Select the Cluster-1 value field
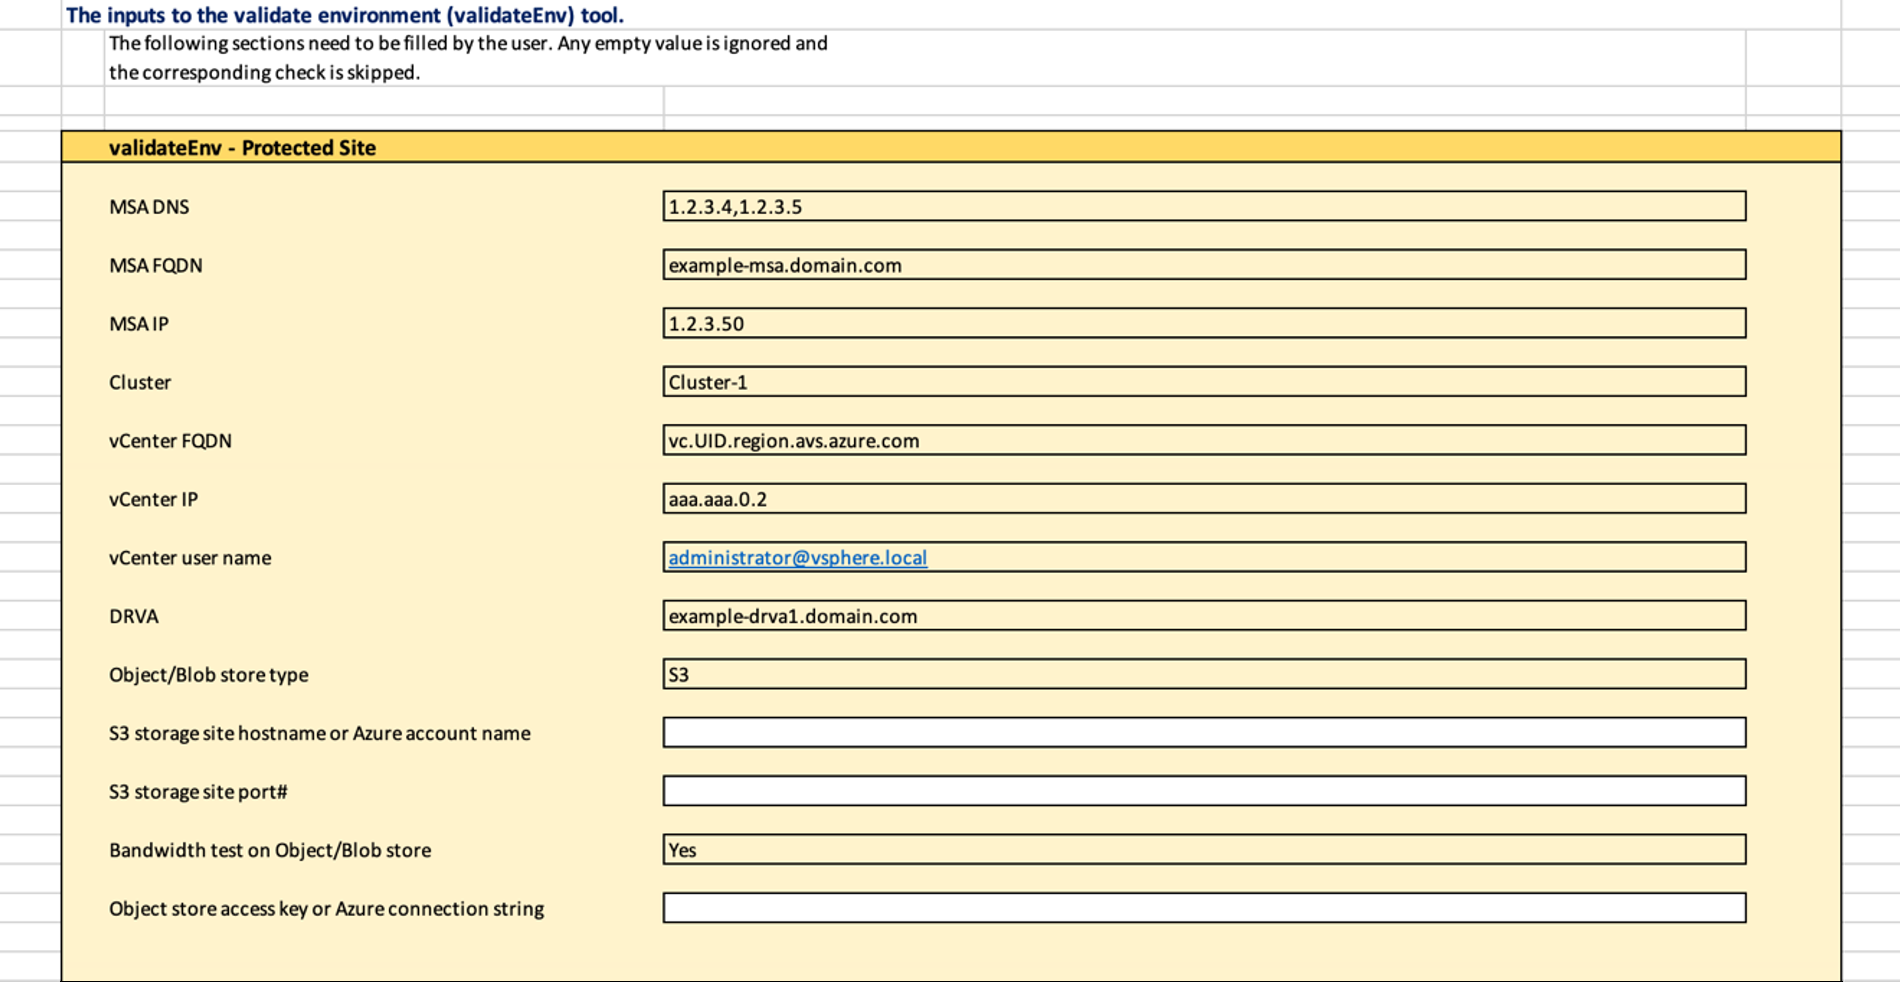This screenshot has width=1900, height=982. point(1203,382)
